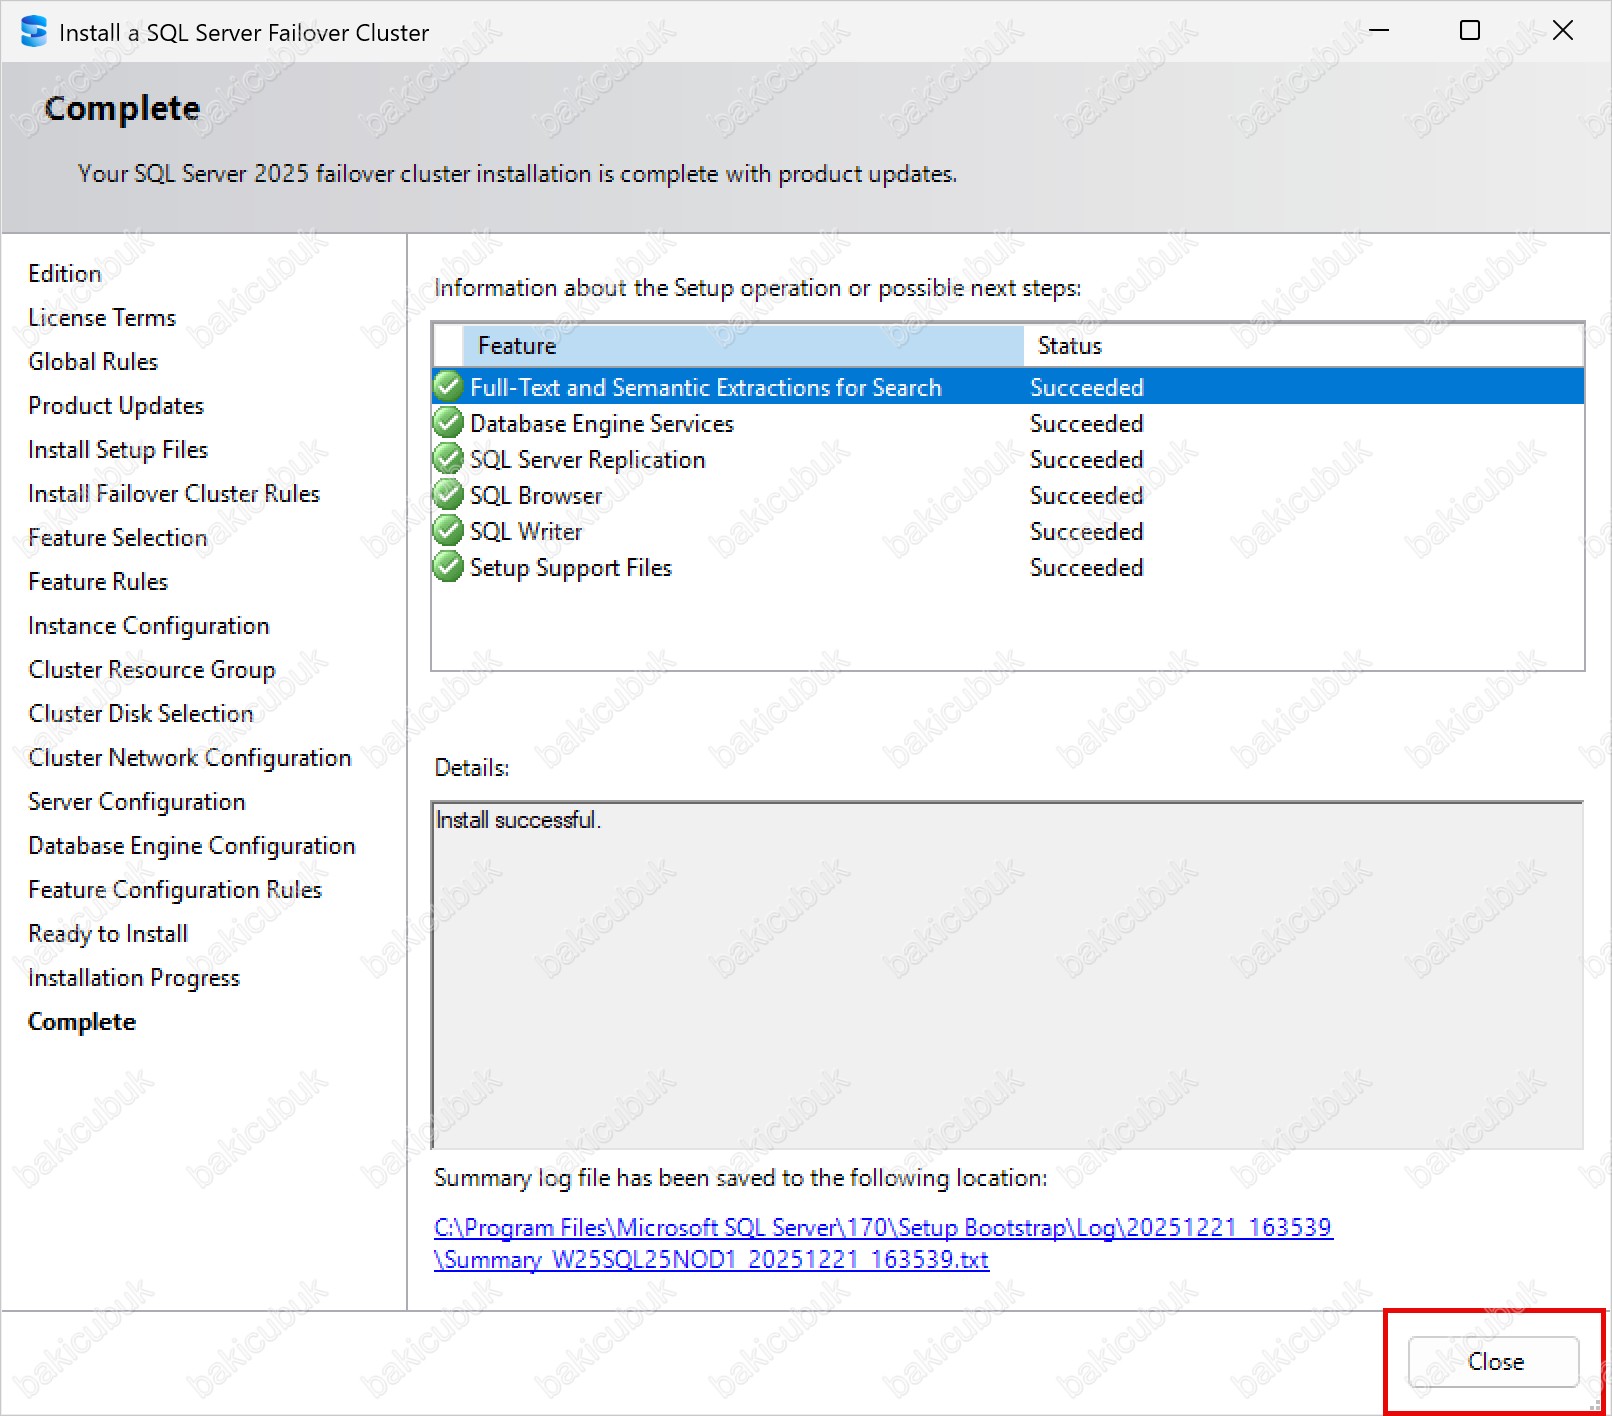Open the summary log file link
Viewport: 1612px width, 1416px height.
click(882, 1228)
